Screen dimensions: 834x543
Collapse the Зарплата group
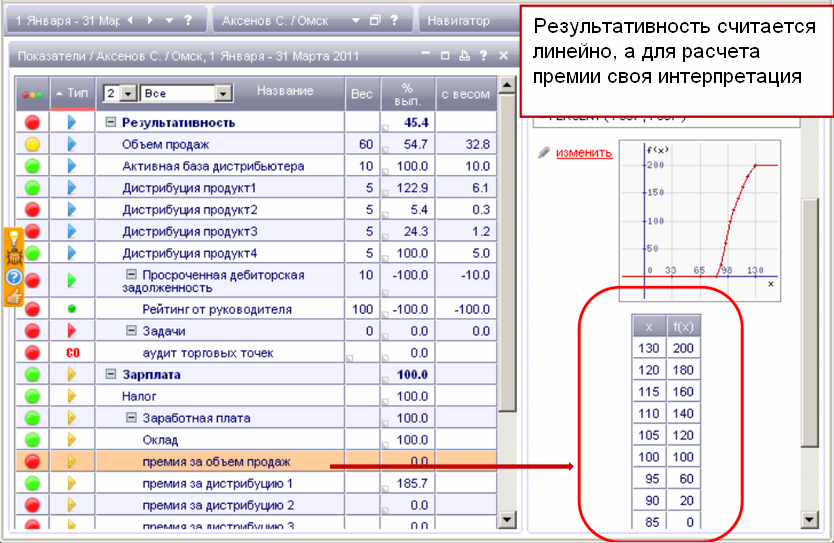click(110, 374)
